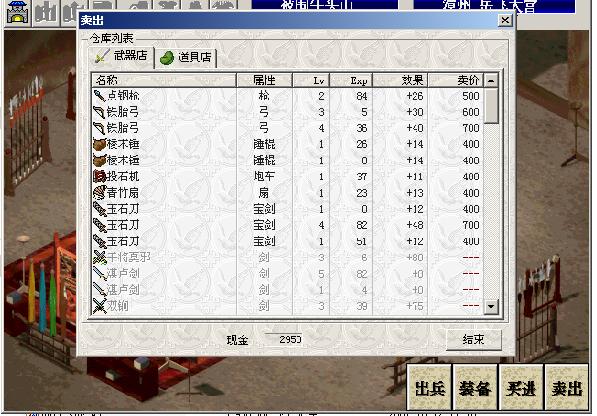597x416 pixels.
Task: Open the 买进 buy panel
Action: [521, 387]
